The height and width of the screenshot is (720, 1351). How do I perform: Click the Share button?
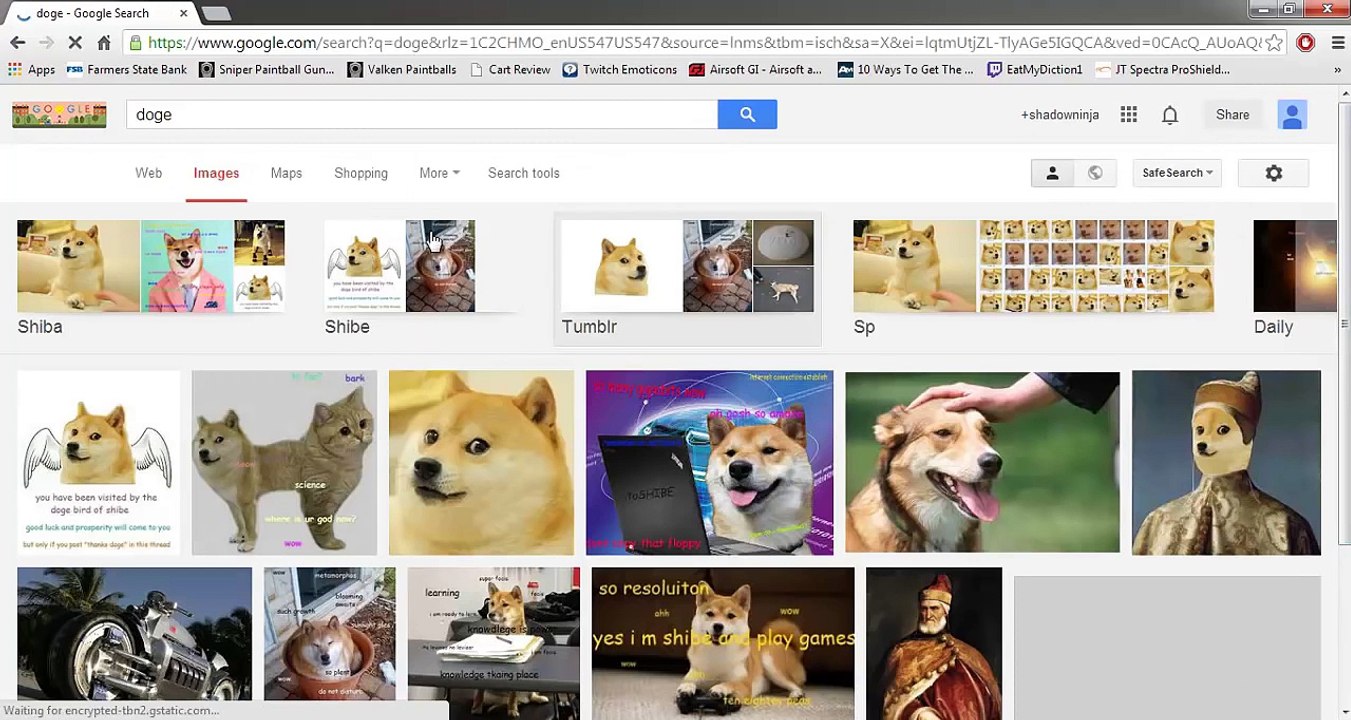tap(1232, 115)
